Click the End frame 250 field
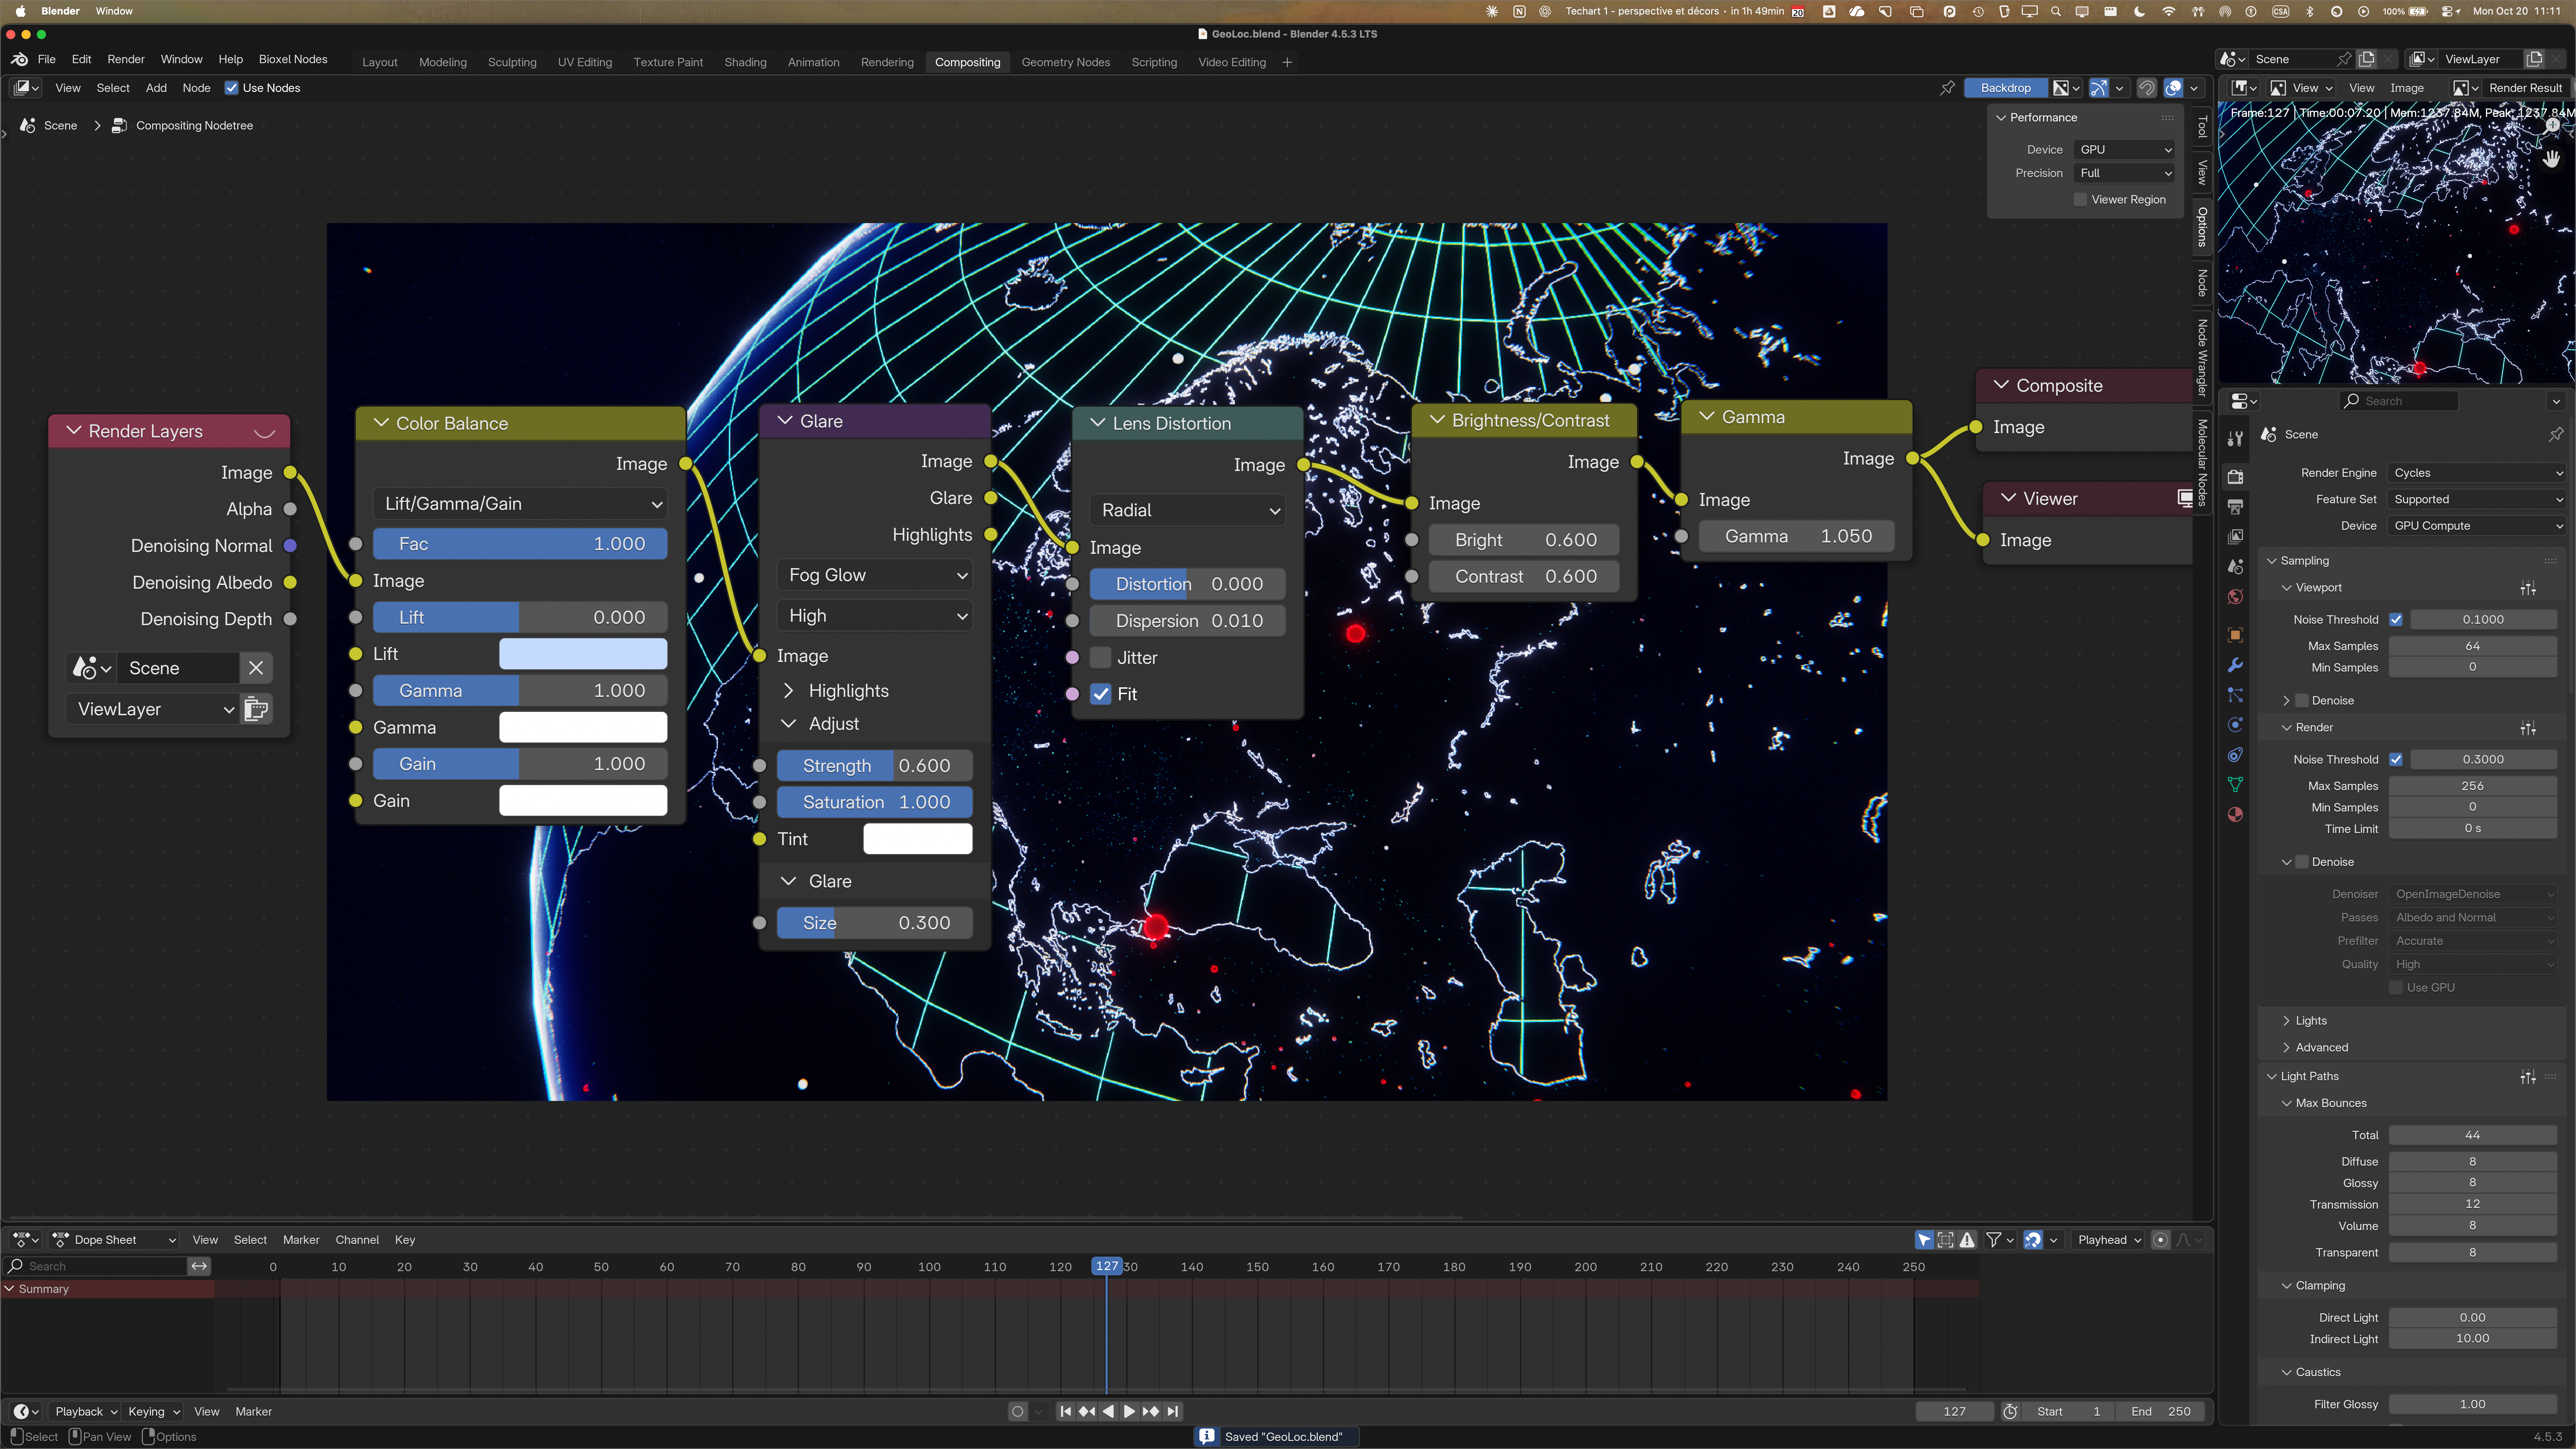Screen dimensions: 2576x1449 (x=2160, y=1411)
